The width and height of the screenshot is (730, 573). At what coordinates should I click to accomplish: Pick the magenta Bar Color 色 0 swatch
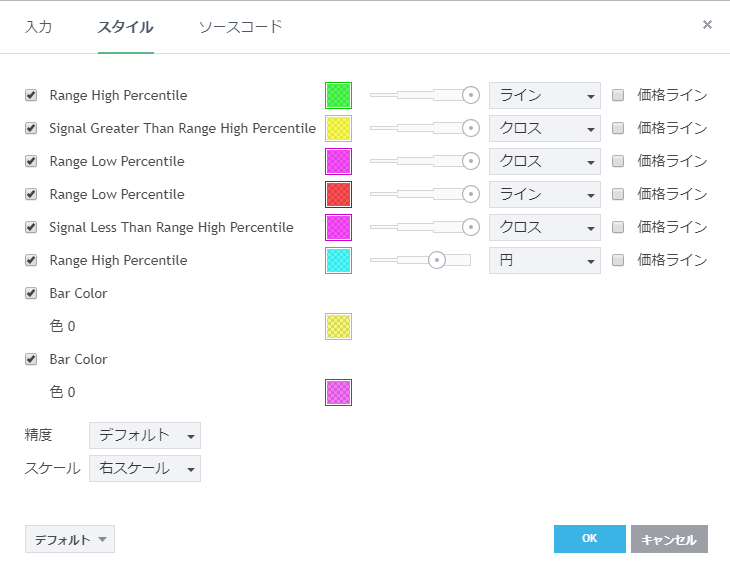click(x=338, y=393)
